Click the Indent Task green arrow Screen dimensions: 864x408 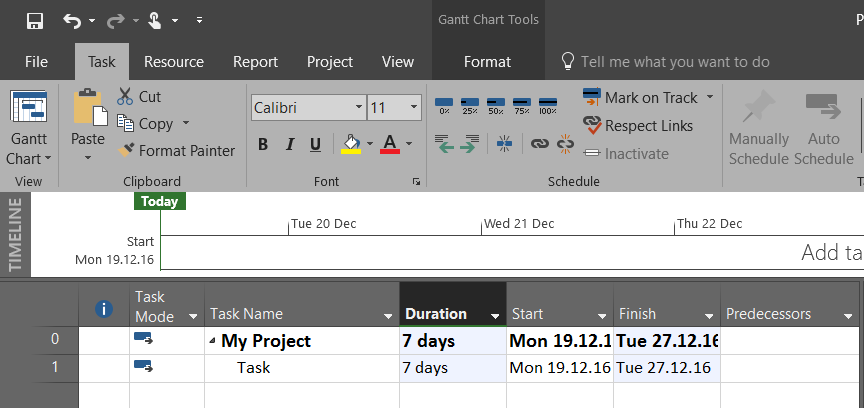coord(467,145)
